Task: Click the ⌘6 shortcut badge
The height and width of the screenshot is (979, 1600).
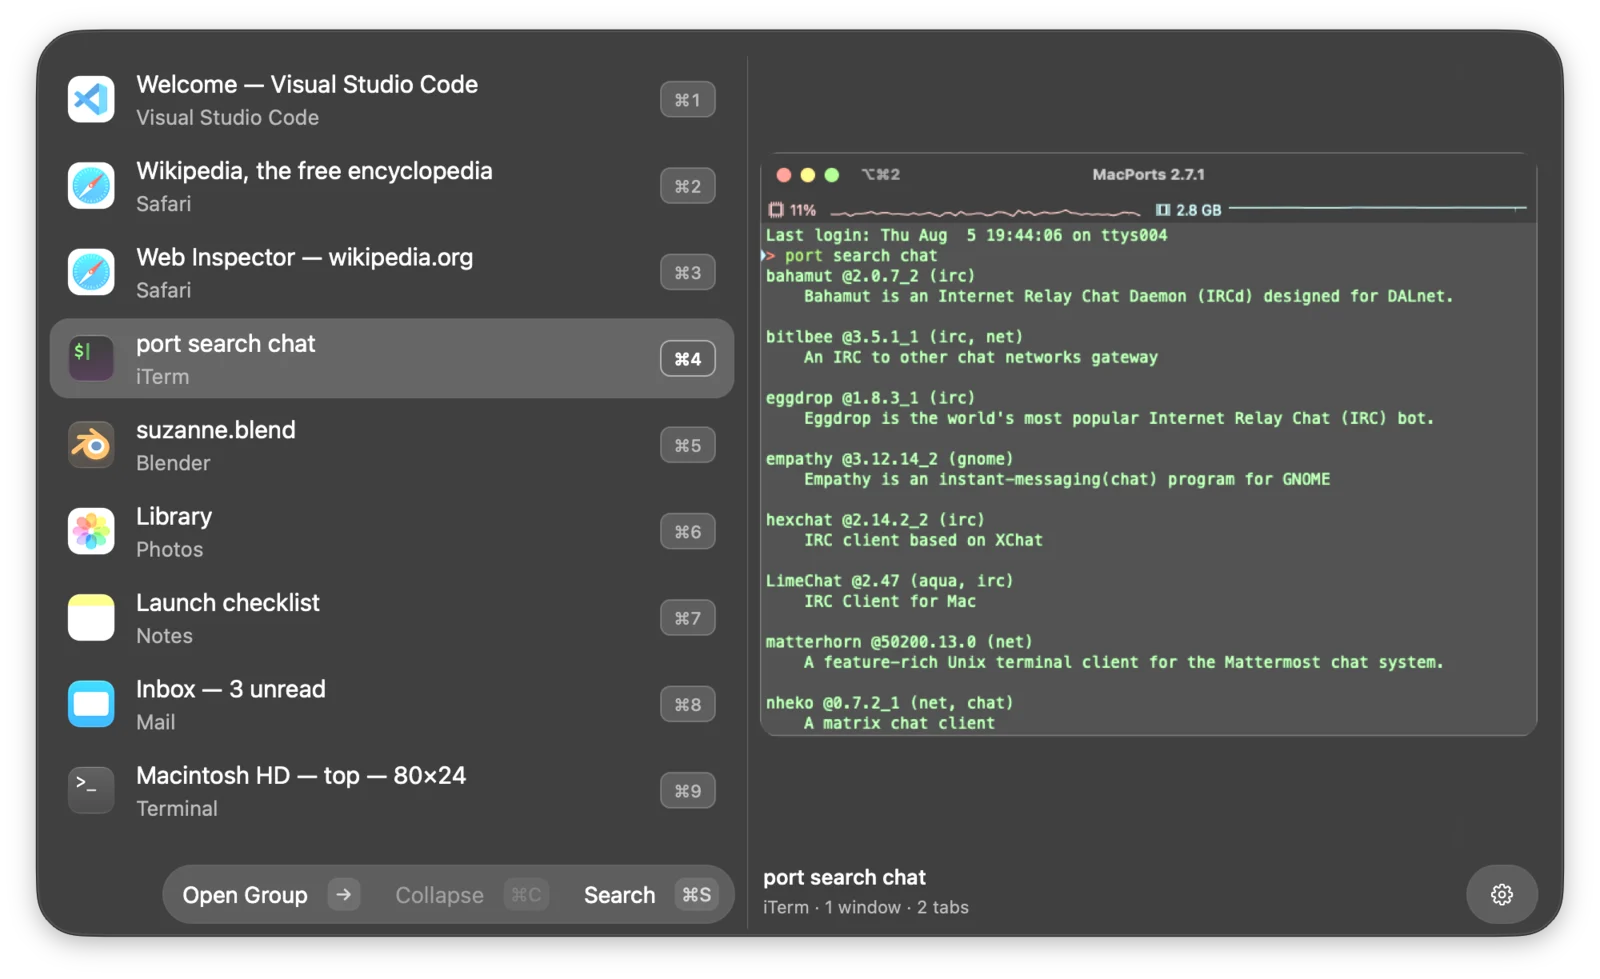Action: (687, 531)
